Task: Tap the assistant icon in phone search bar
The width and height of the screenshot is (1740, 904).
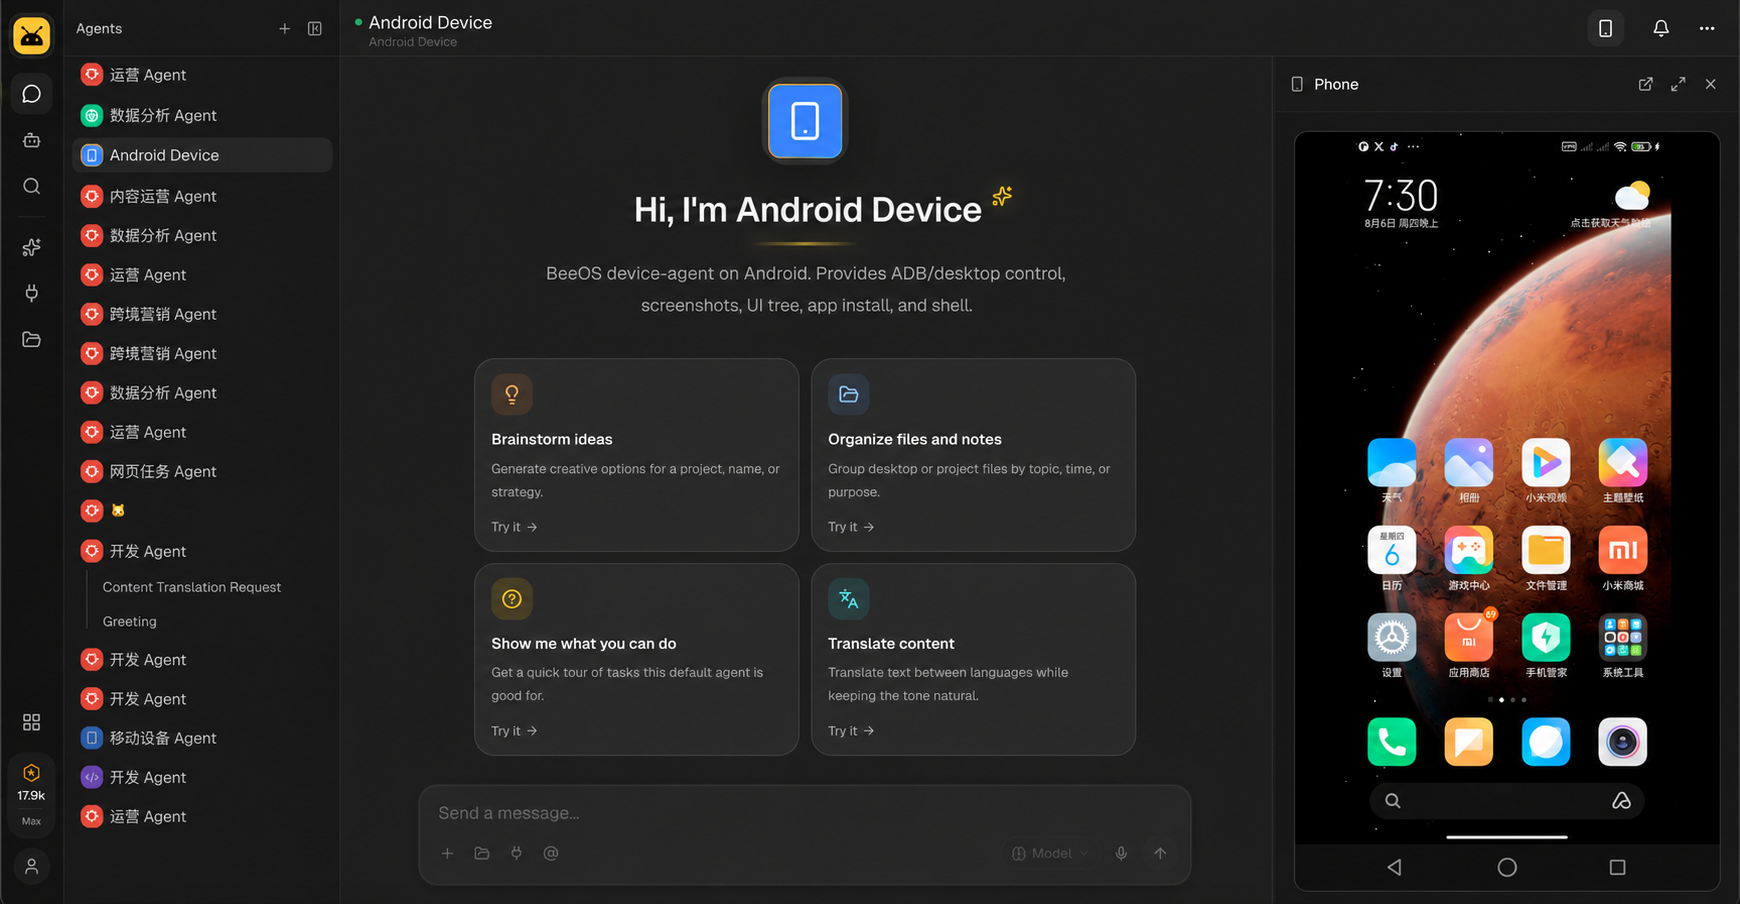Action: [1622, 801]
